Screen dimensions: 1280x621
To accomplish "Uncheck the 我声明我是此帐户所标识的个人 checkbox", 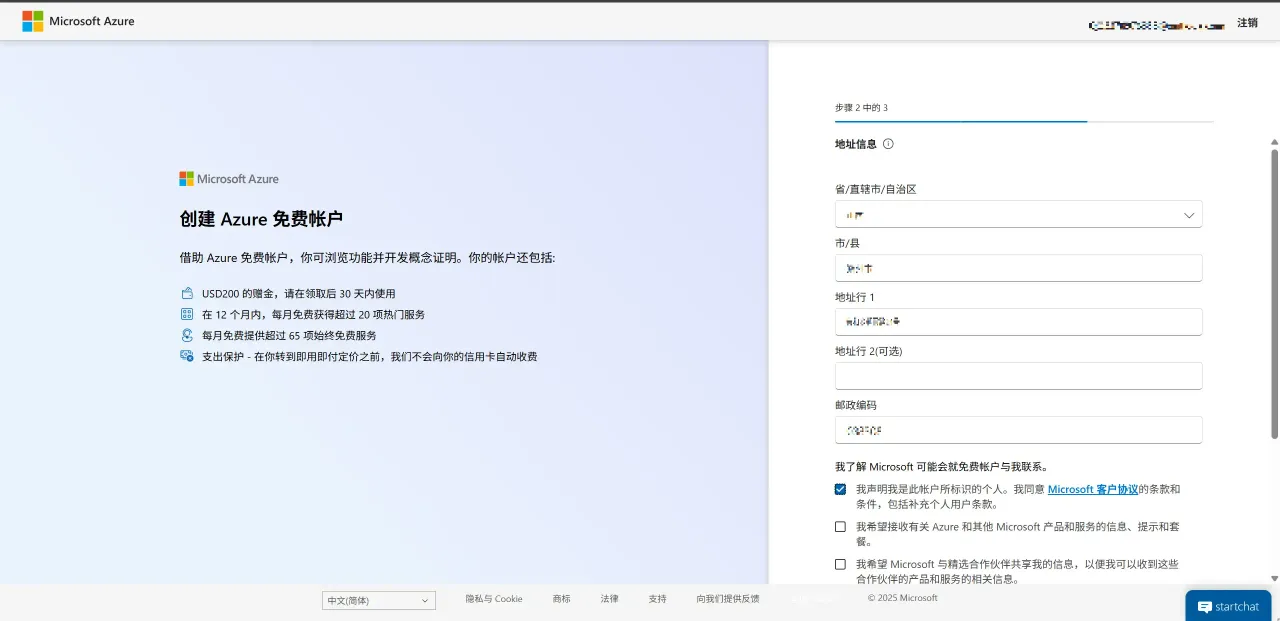I will [x=841, y=489].
